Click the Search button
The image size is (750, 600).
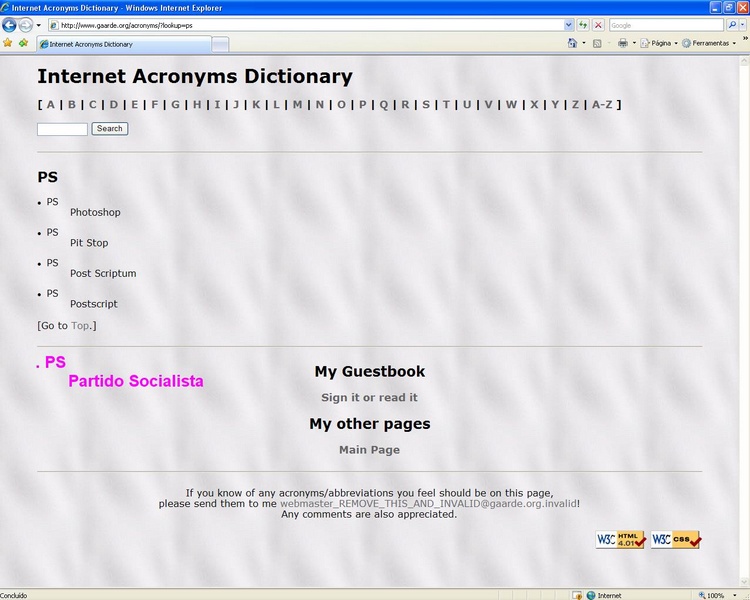pyautogui.click(x=110, y=129)
